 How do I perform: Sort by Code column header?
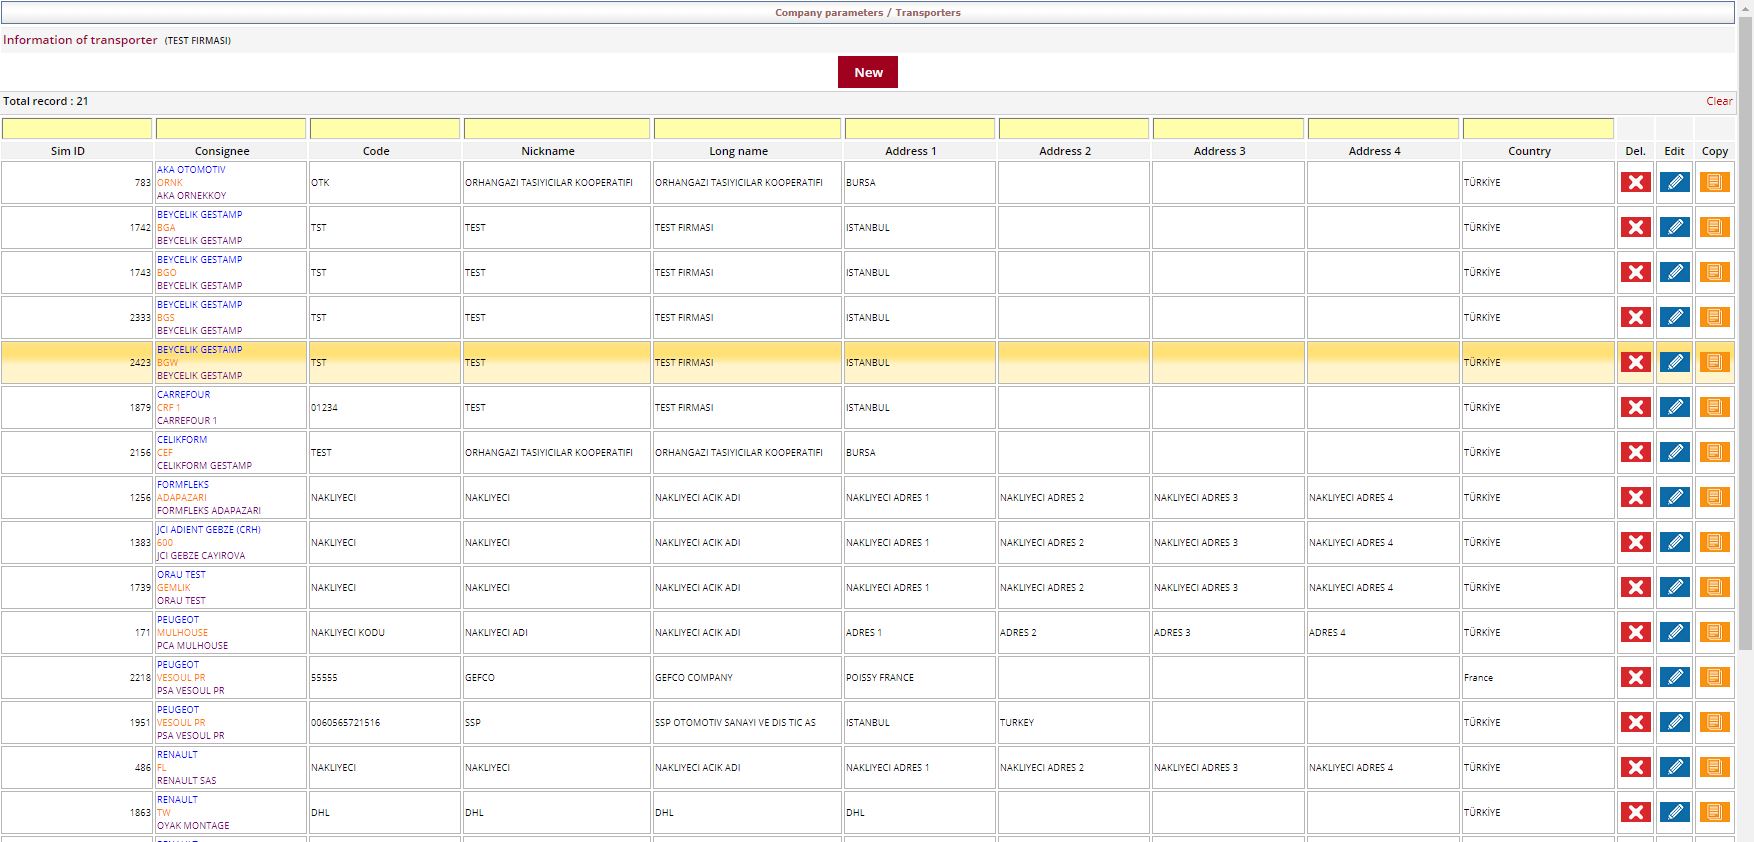coord(376,151)
